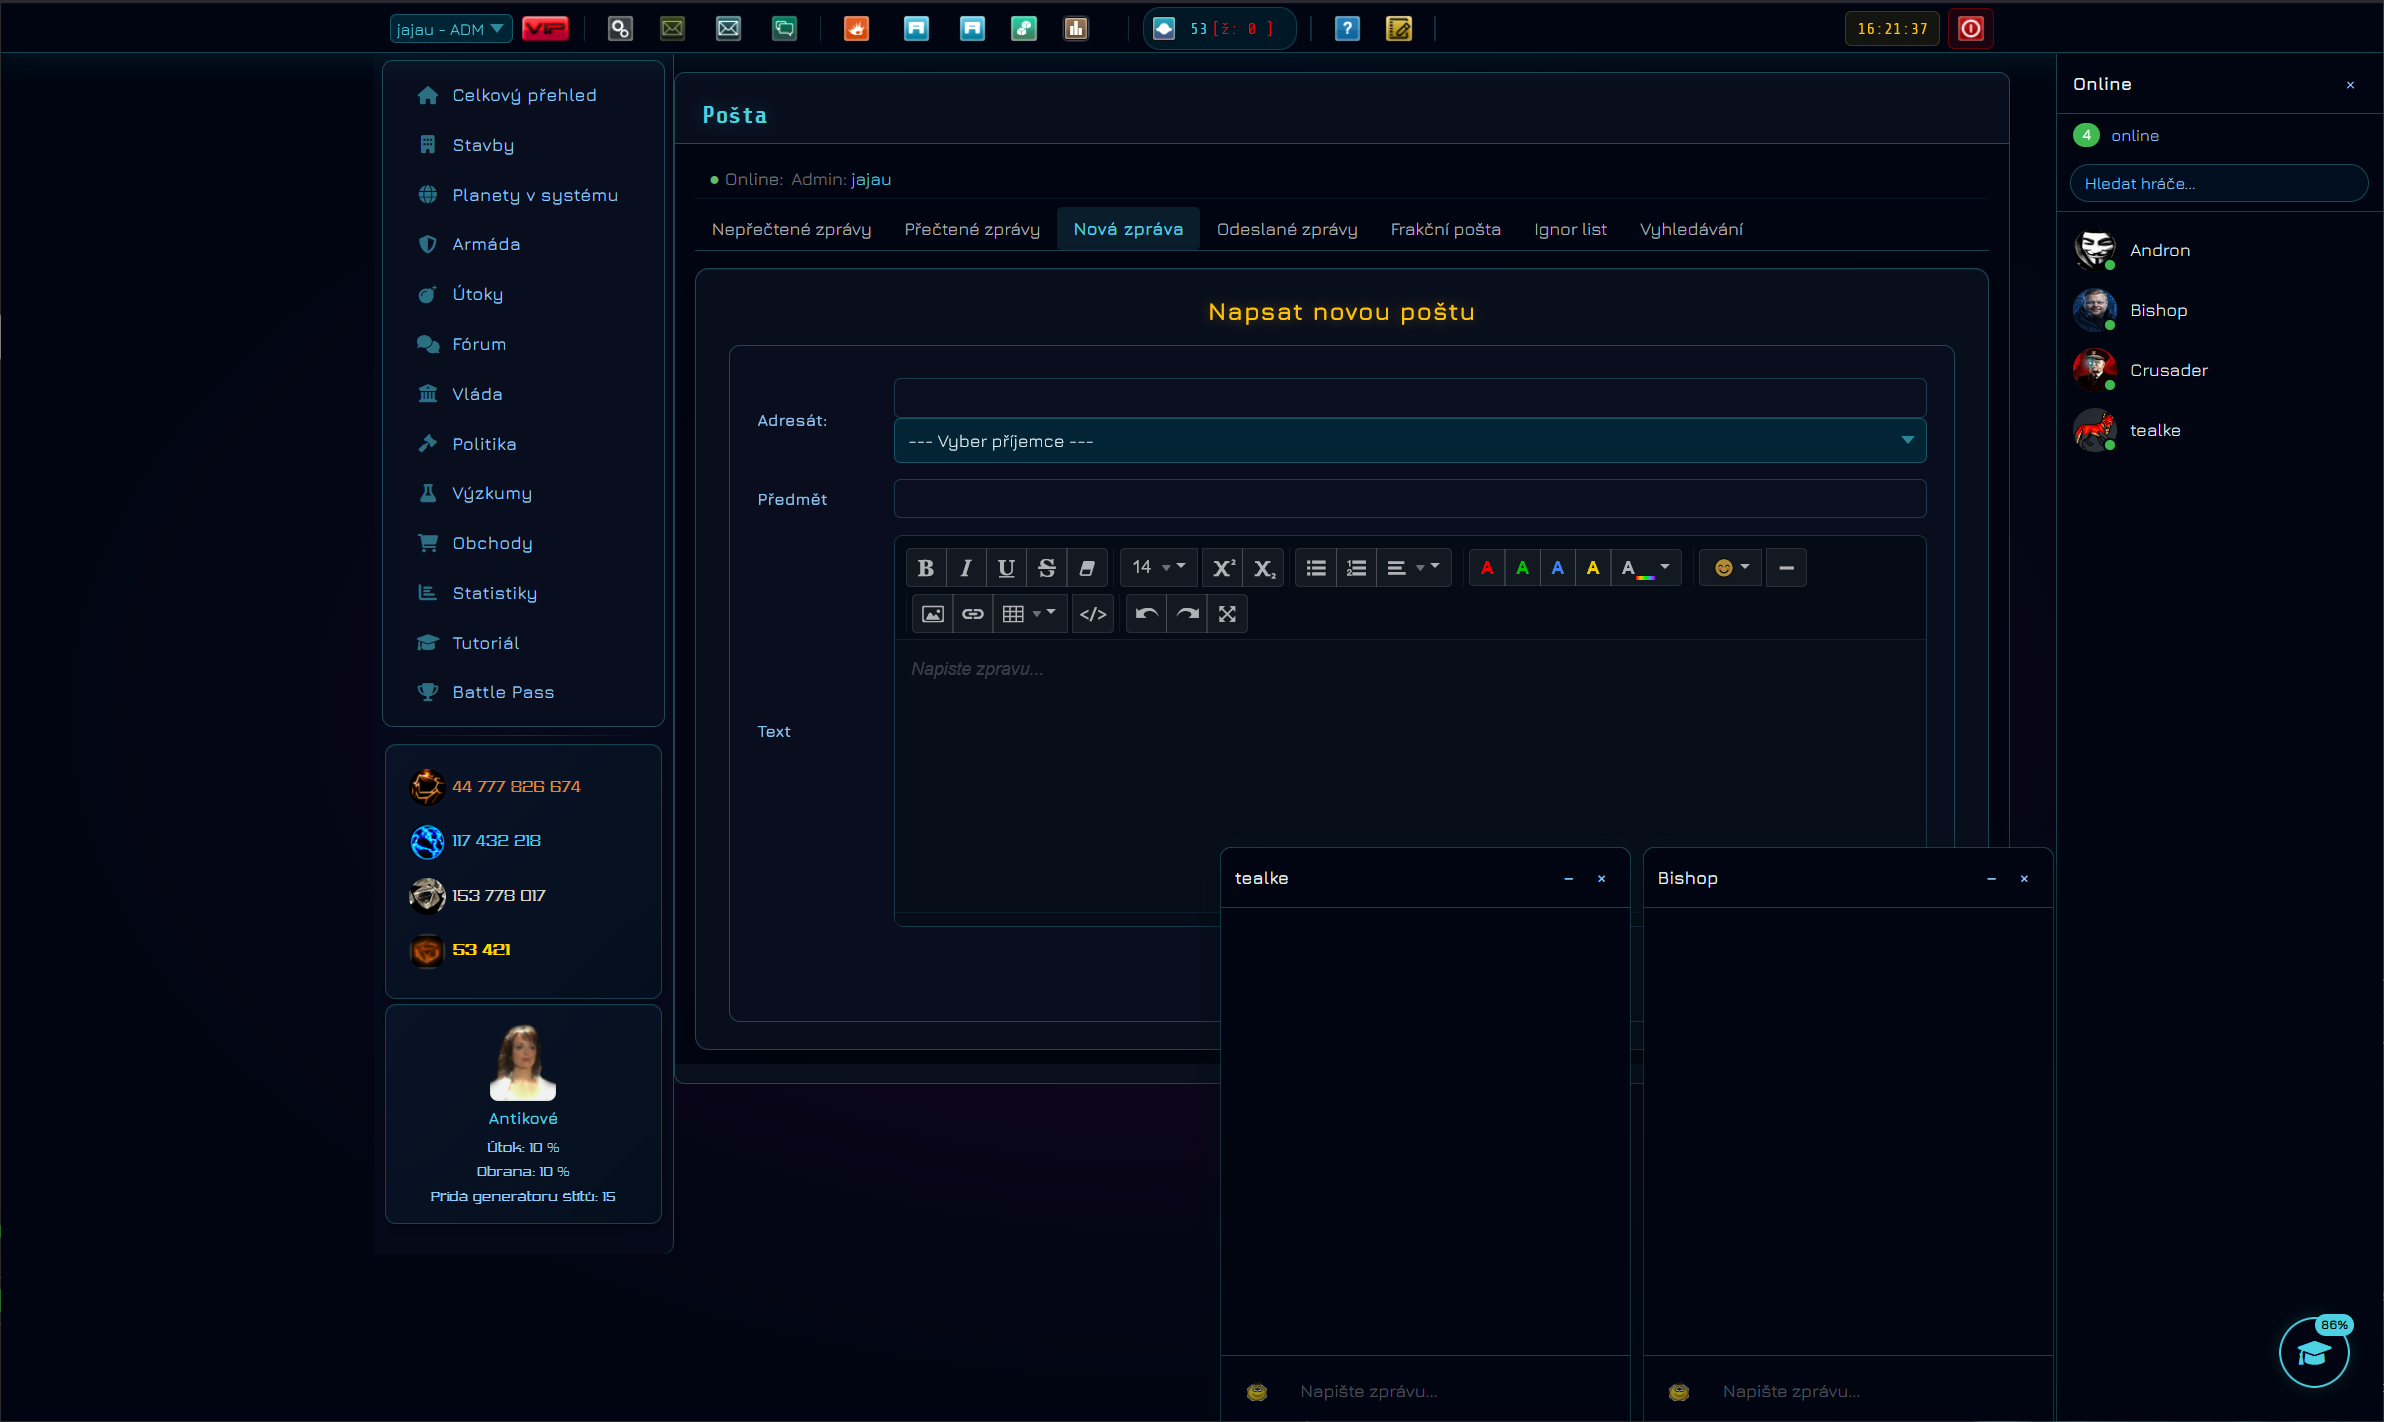Open source code view
Viewport: 2384px width, 1422px height.
(x=1093, y=614)
